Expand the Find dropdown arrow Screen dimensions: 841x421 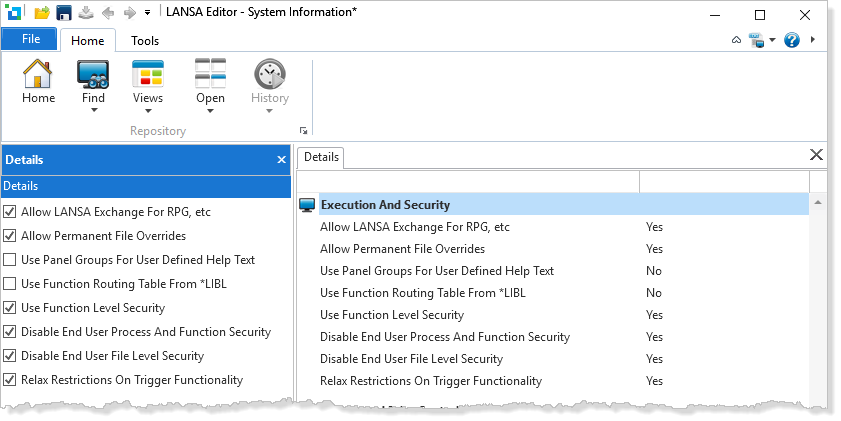tap(93, 111)
